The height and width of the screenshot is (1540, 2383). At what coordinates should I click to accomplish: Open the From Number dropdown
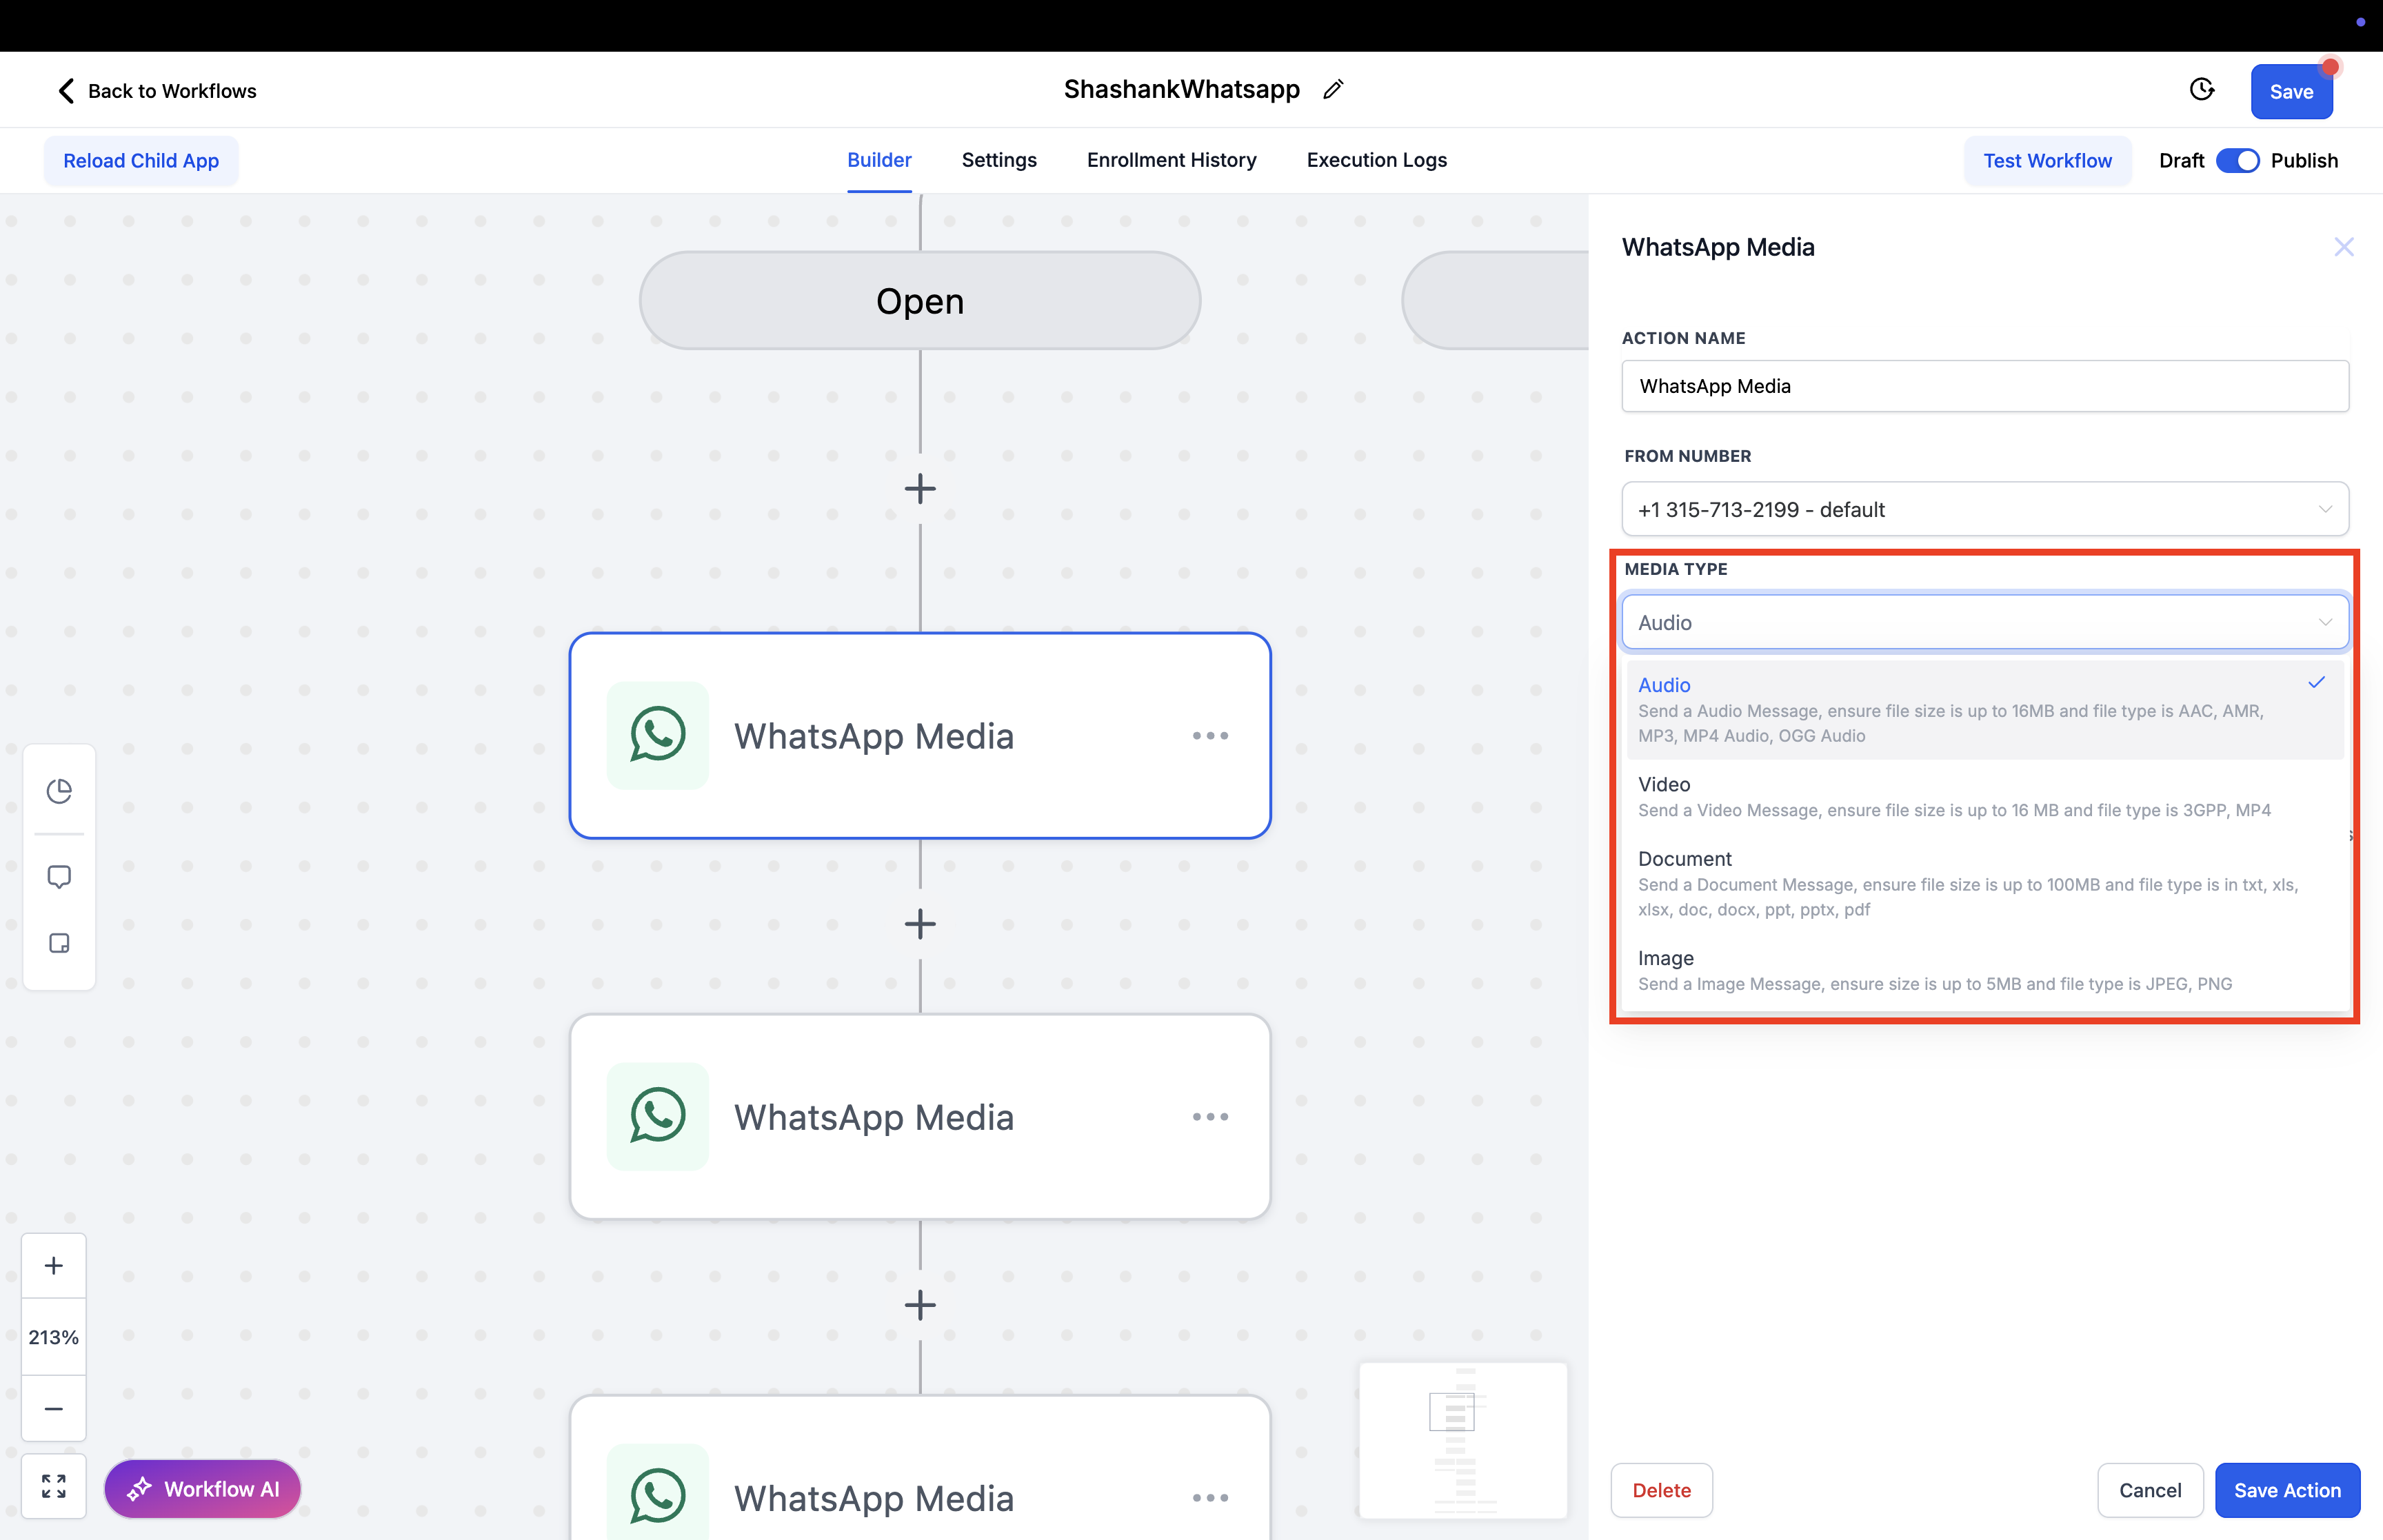tap(1985, 509)
